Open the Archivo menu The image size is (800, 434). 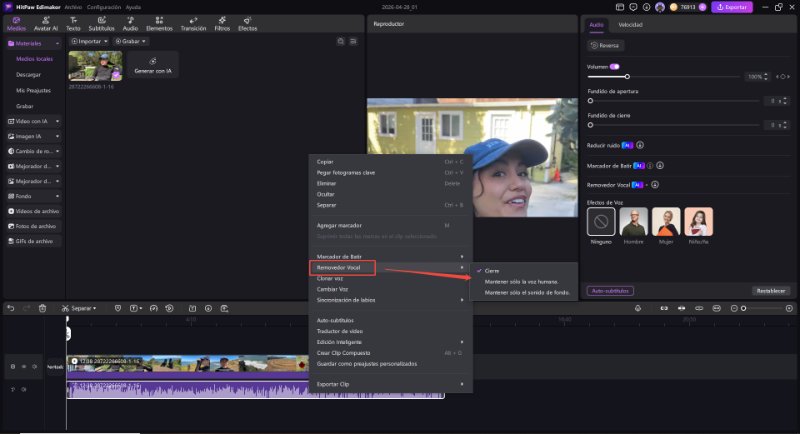click(73, 7)
